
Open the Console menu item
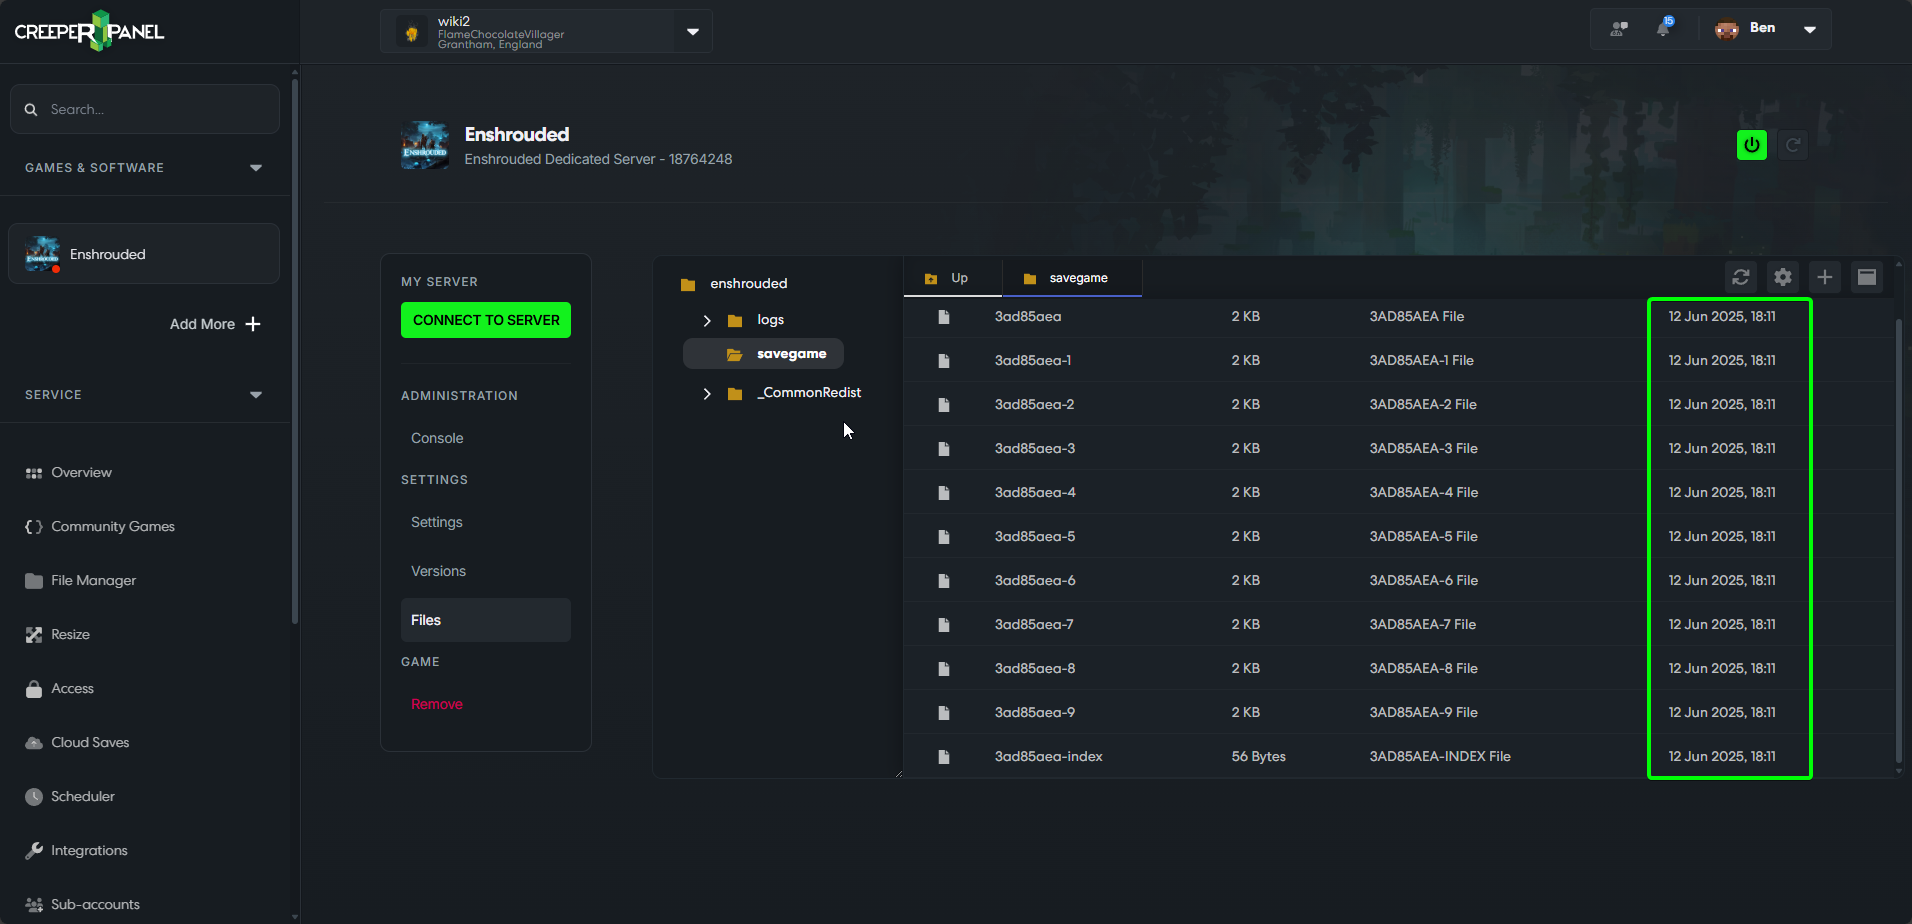437,438
